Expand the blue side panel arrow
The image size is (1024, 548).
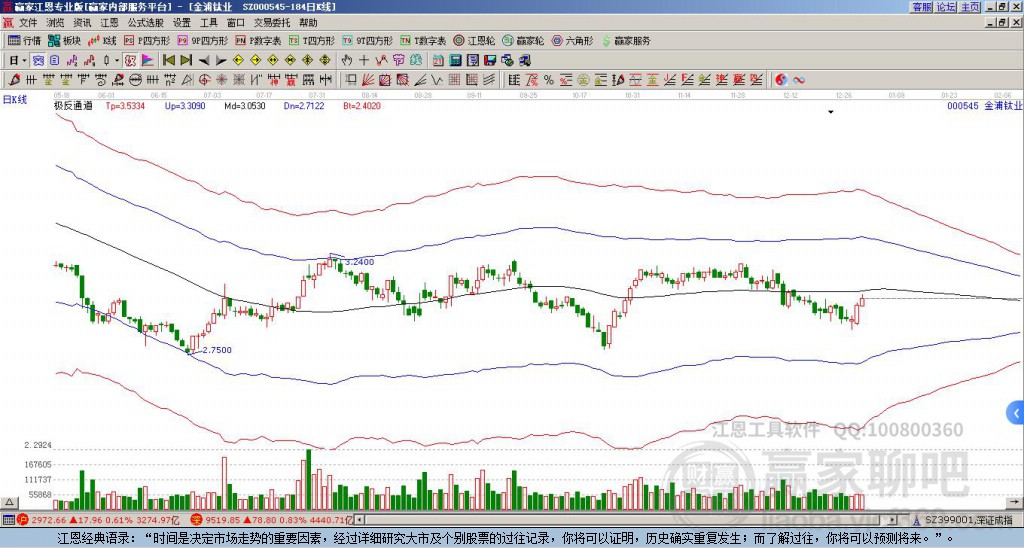click(x=1016, y=413)
